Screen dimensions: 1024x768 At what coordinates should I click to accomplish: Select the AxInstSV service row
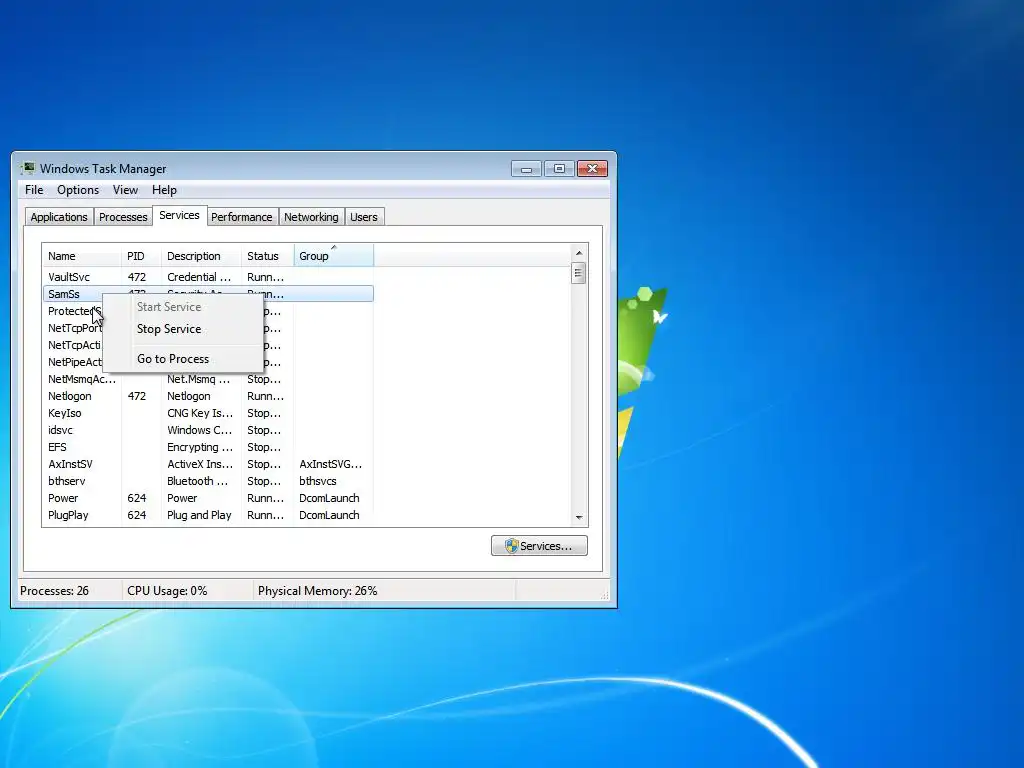click(208, 464)
